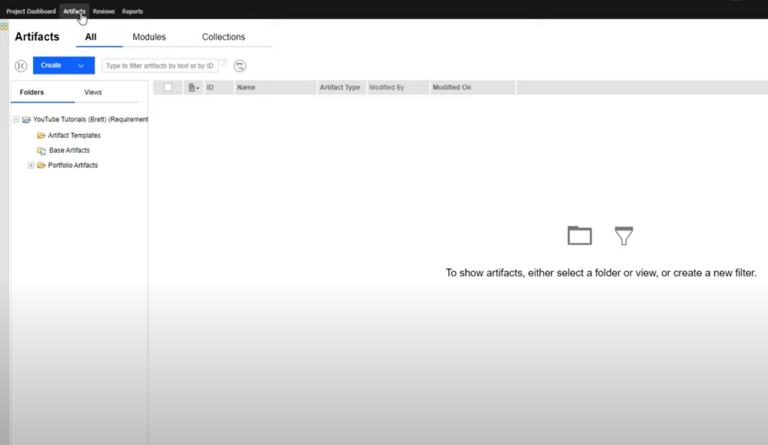Click the artifact filter text field
768x445 pixels.
pyautogui.click(x=160, y=66)
